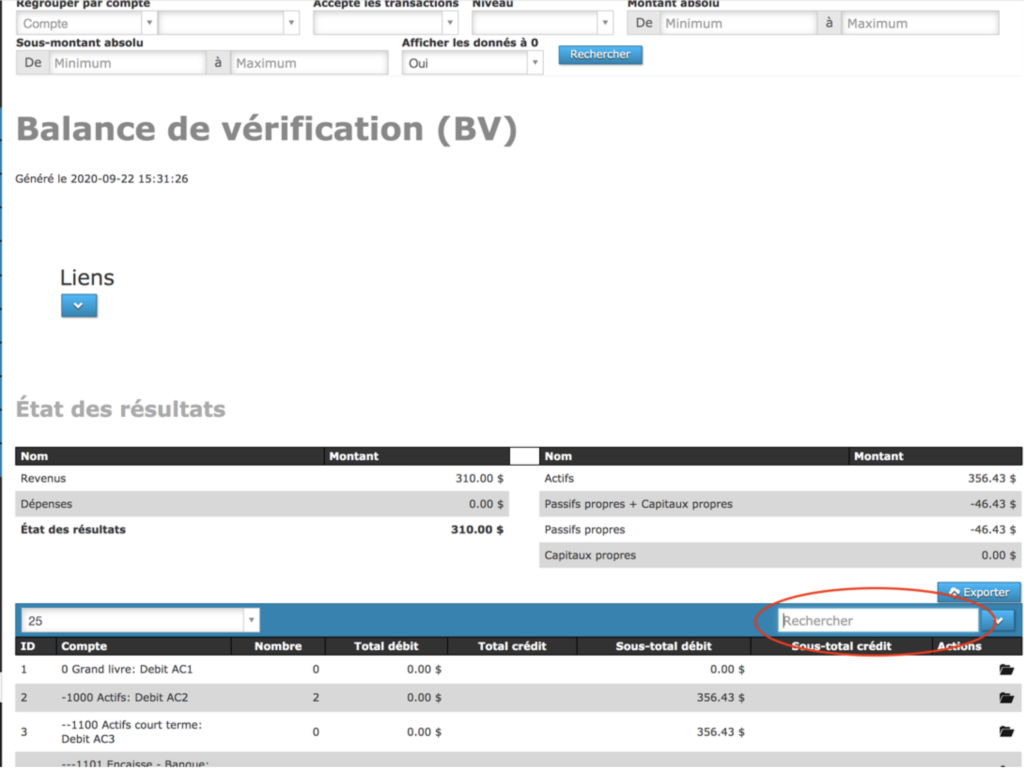The image size is (1024, 770).
Task: Expand the Liens chevron button
Action: tap(79, 305)
